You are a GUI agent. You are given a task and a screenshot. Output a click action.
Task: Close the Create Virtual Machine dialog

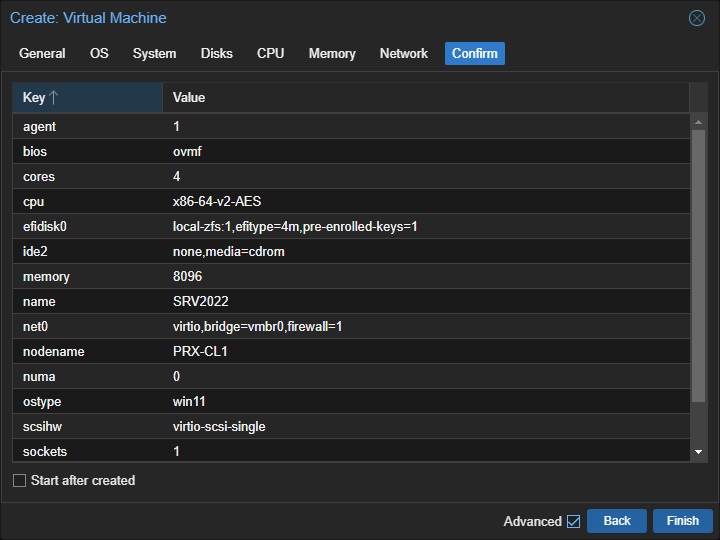point(697,18)
